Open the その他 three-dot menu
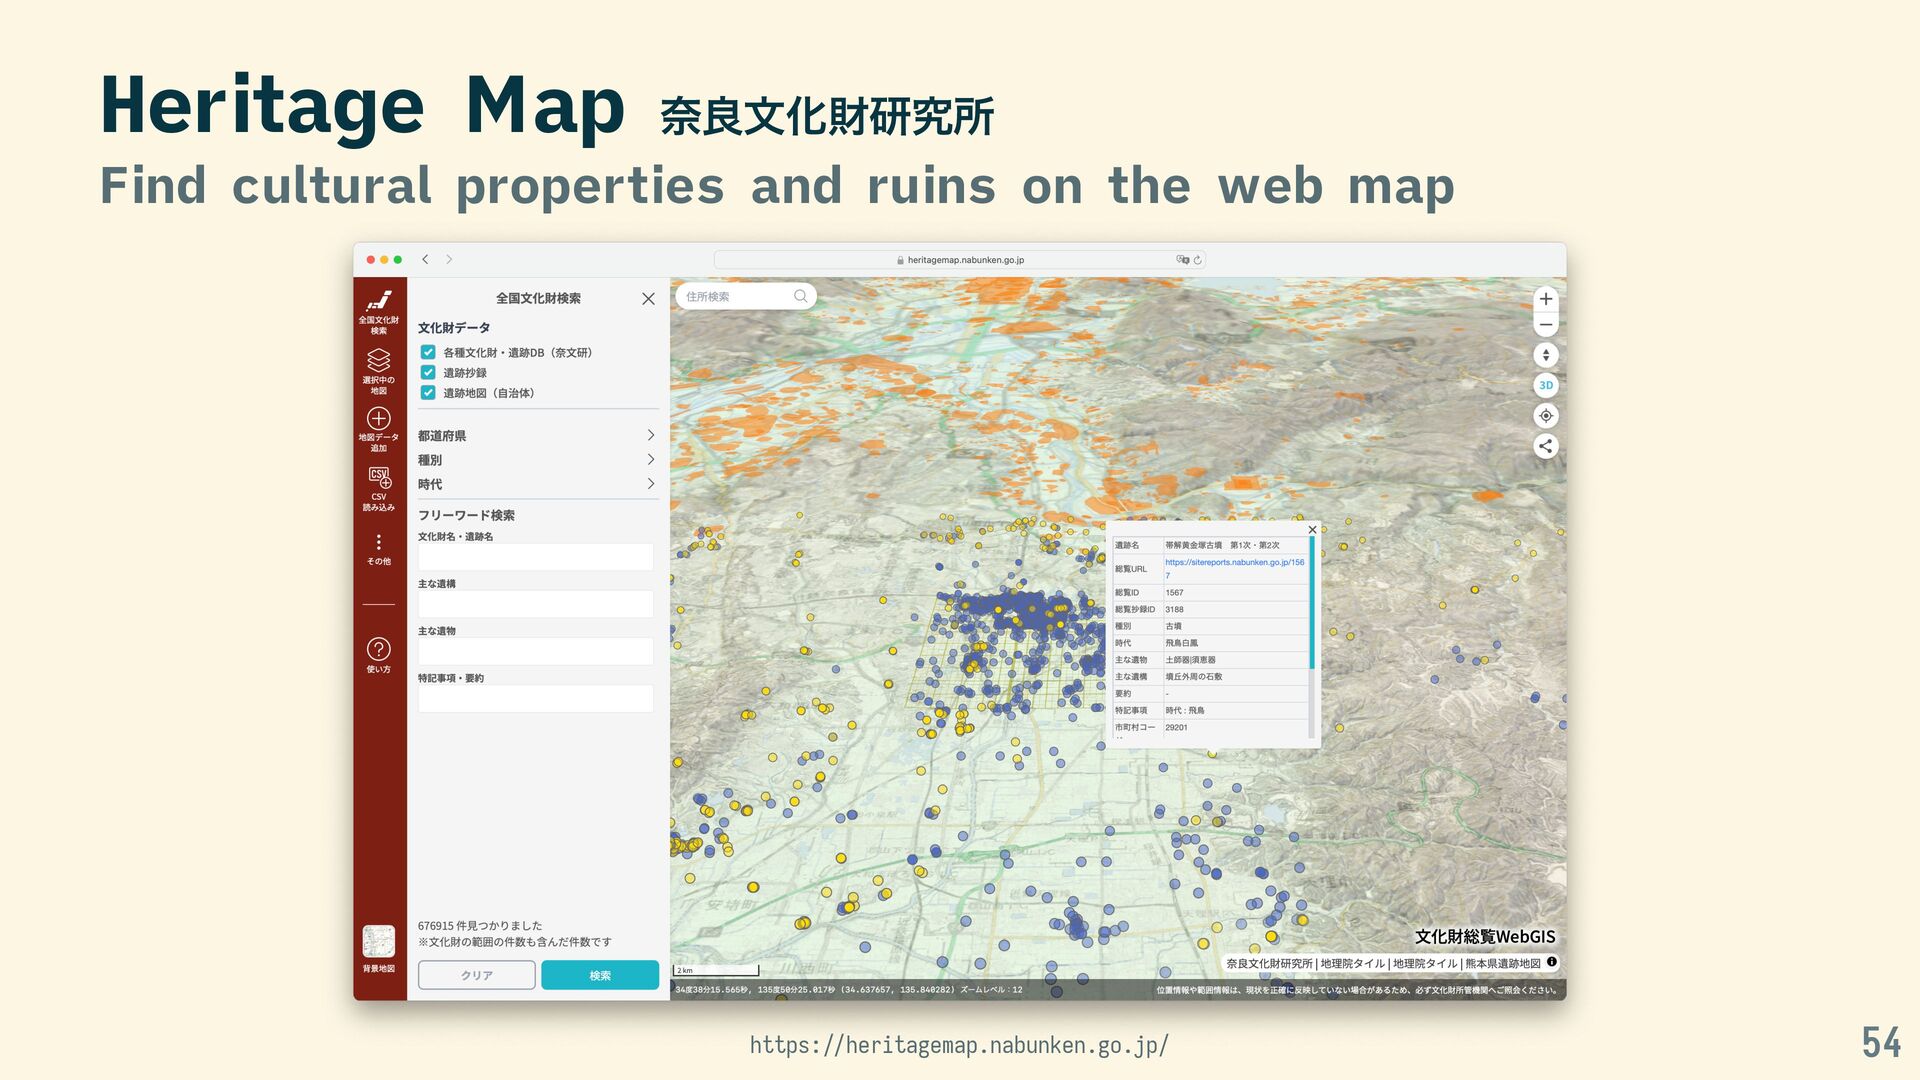The width and height of the screenshot is (1920, 1080). pyautogui.click(x=379, y=543)
